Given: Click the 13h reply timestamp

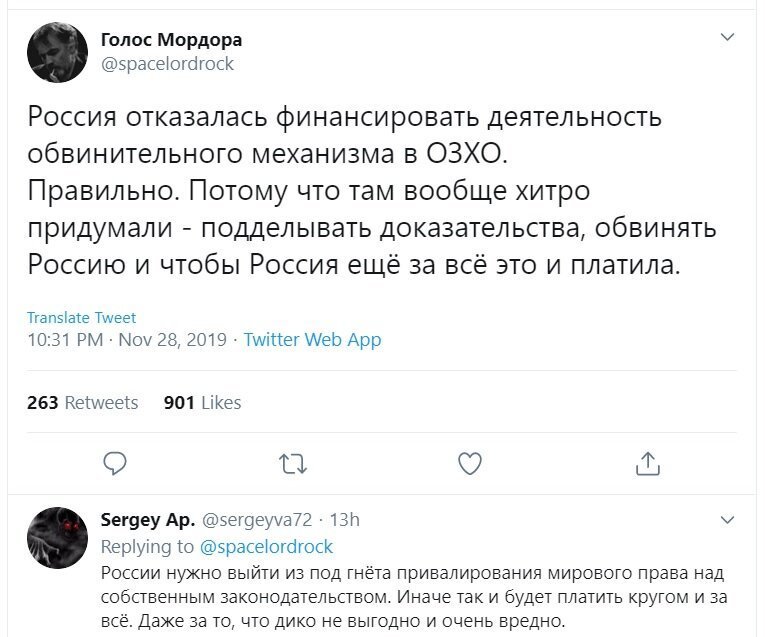Looking at the screenshot, I should [x=344, y=520].
